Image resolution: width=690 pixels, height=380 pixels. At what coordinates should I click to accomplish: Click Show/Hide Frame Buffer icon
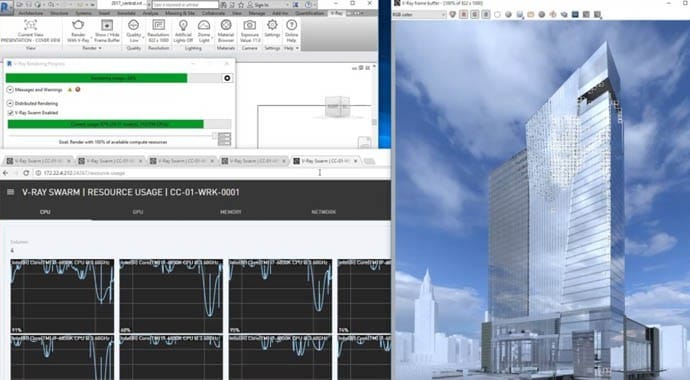click(107, 25)
